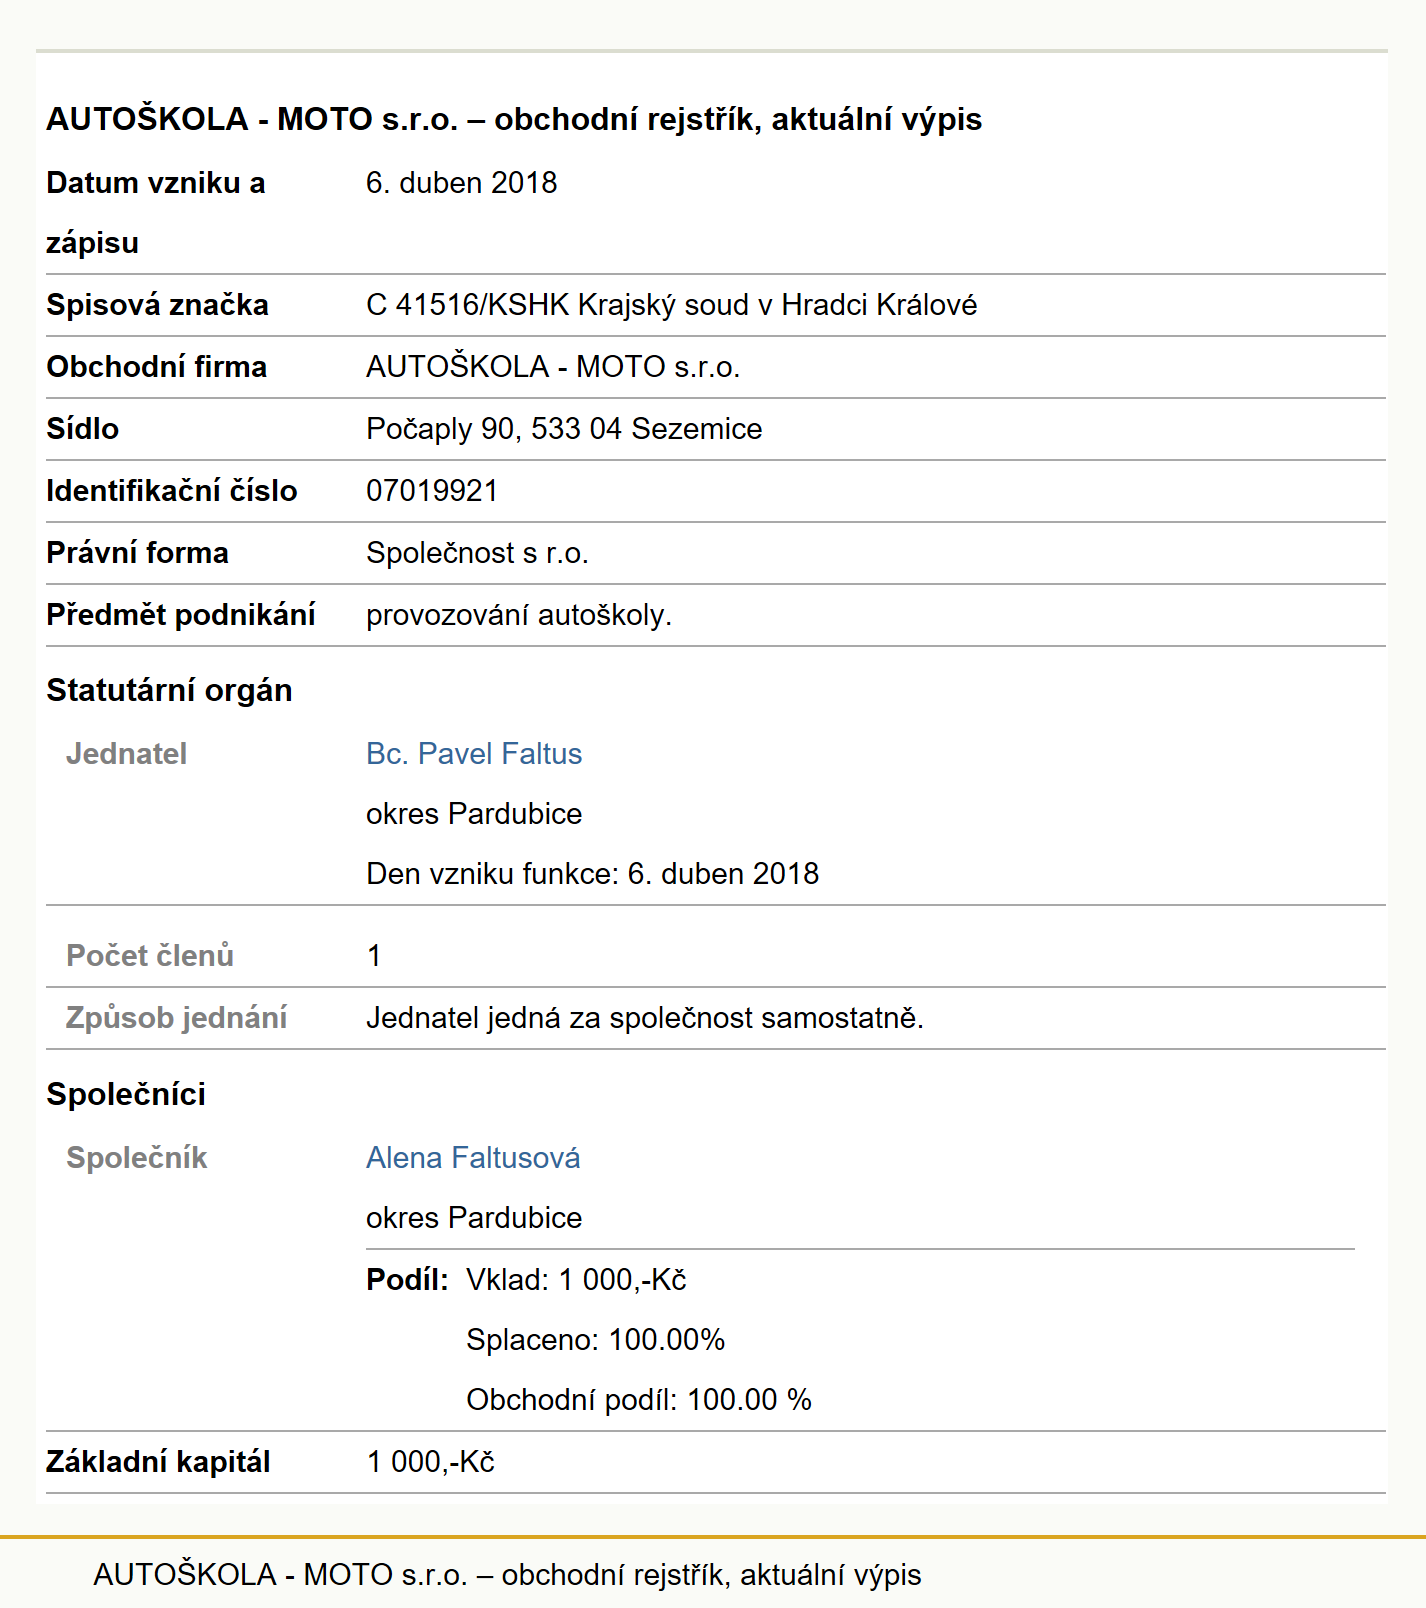
Task: Click the footer title at page bottom
Action: tap(507, 1575)
